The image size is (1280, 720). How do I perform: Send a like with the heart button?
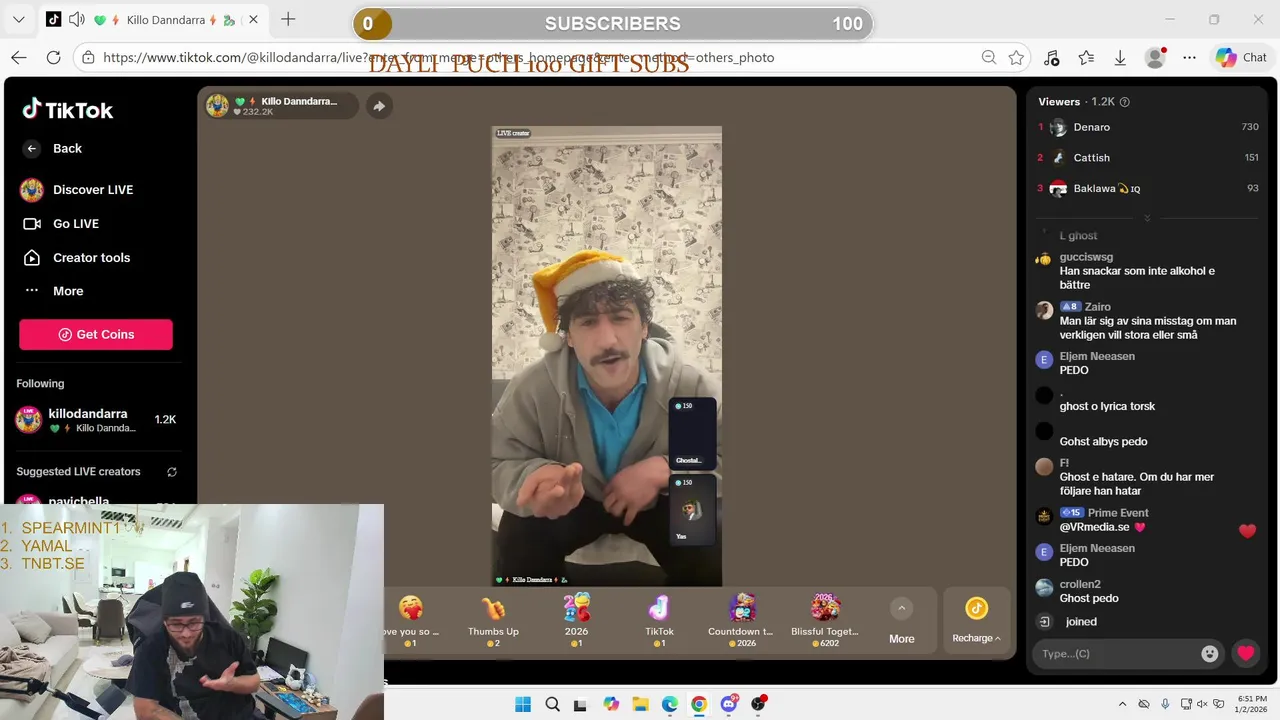[x=1245, y=653]
